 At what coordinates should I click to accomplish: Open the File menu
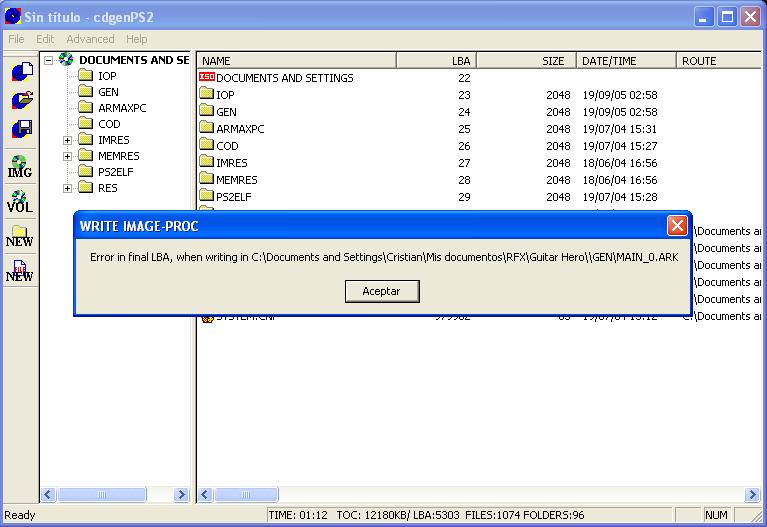(x=16, y=39)
